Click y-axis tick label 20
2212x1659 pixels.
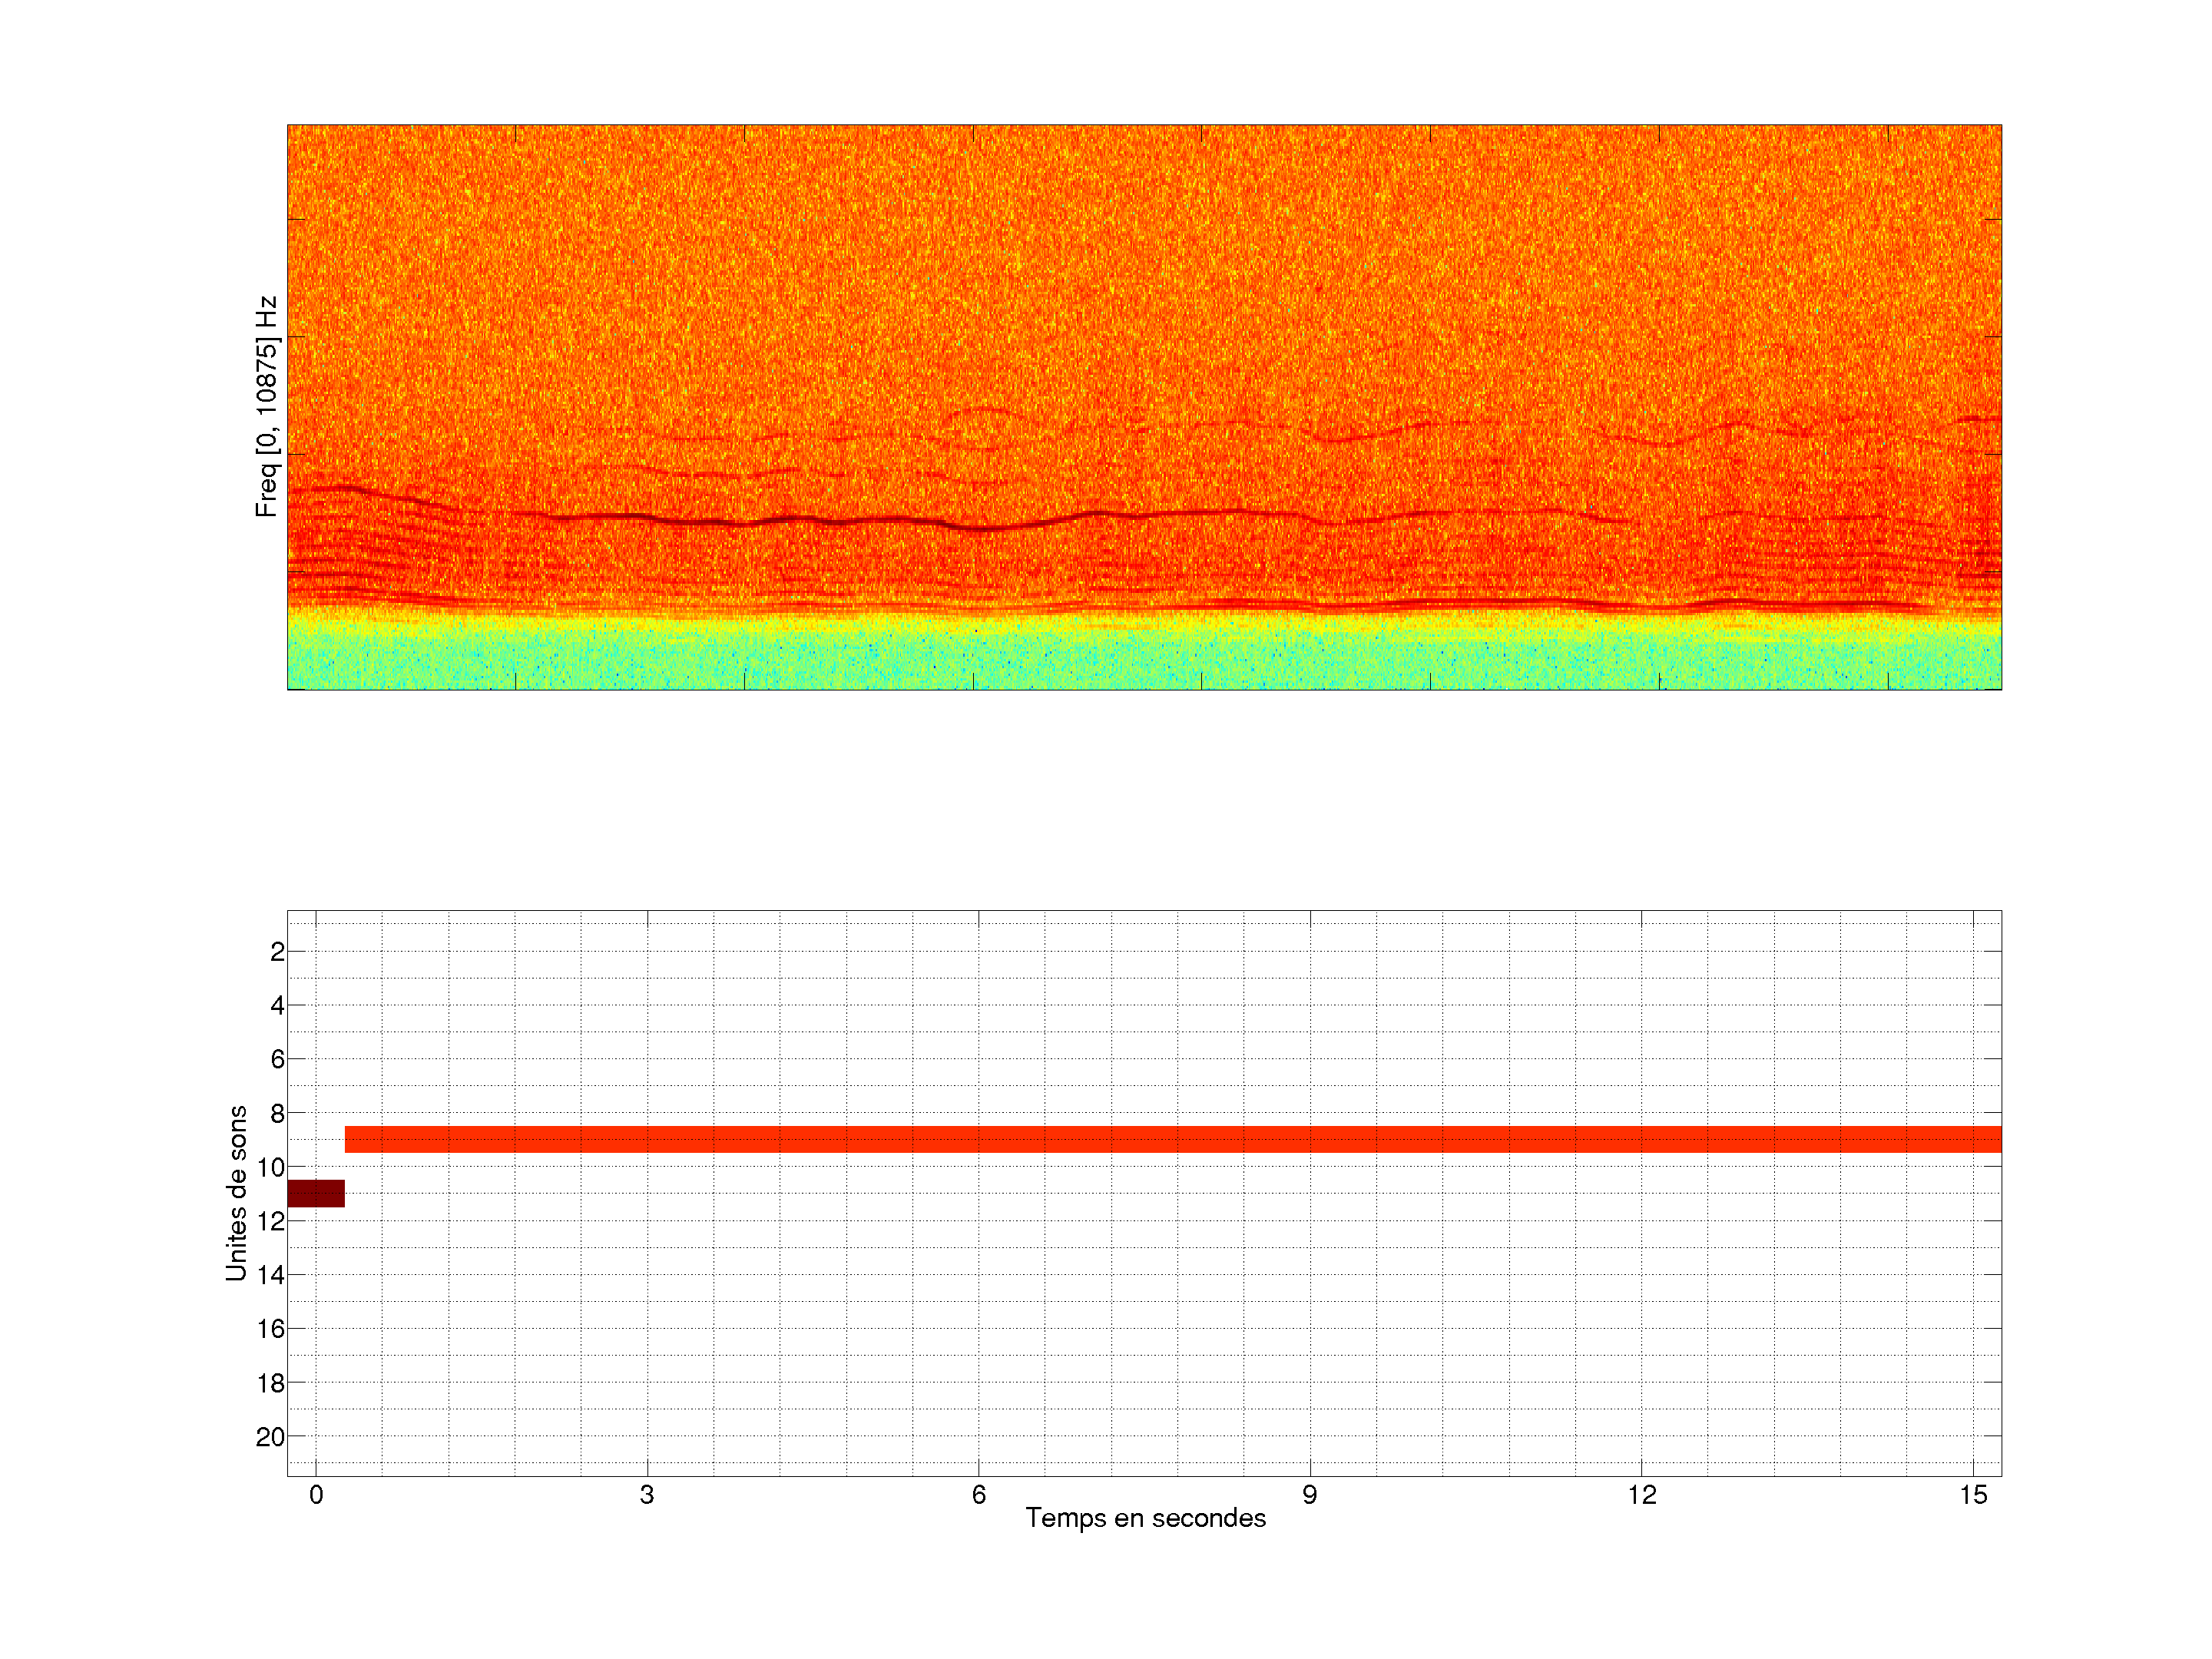tap(271, 1437)
